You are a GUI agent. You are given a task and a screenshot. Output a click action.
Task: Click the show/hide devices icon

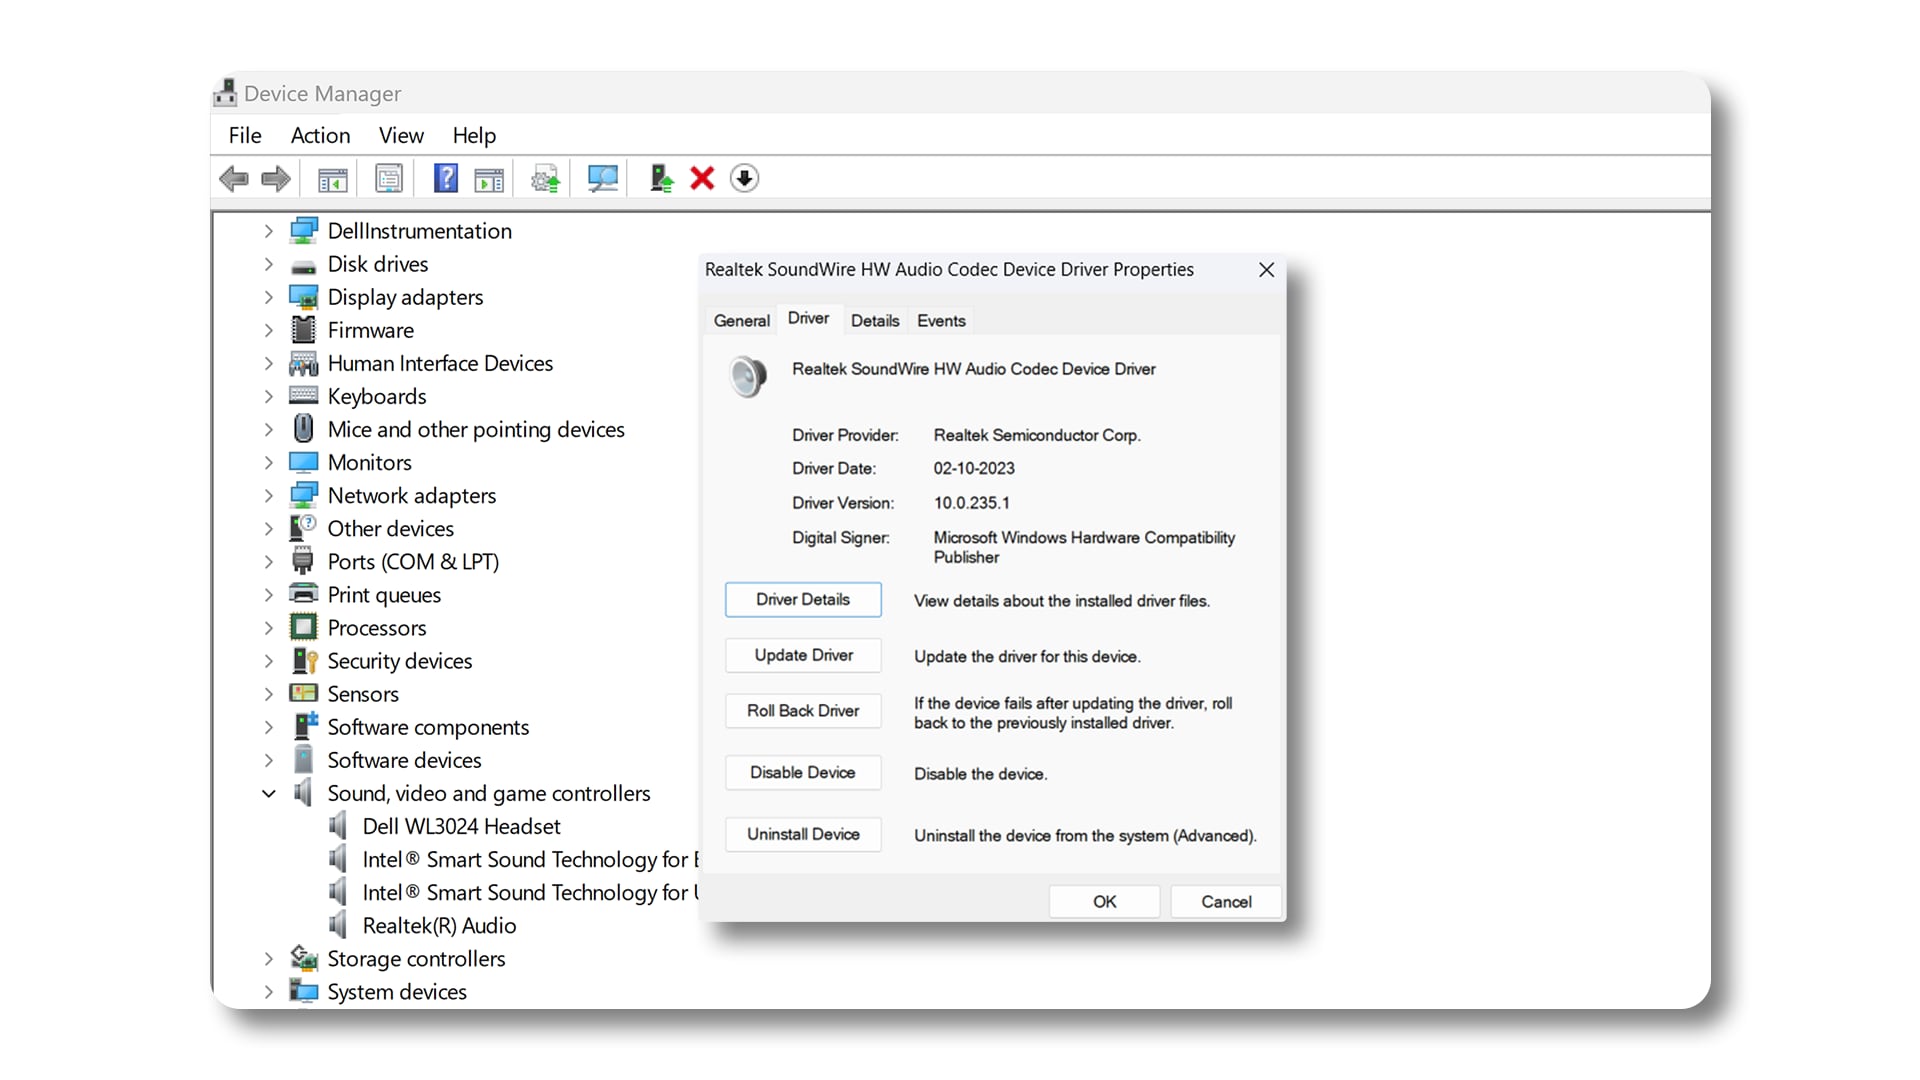pyautogui.click(x=332, y=178)
